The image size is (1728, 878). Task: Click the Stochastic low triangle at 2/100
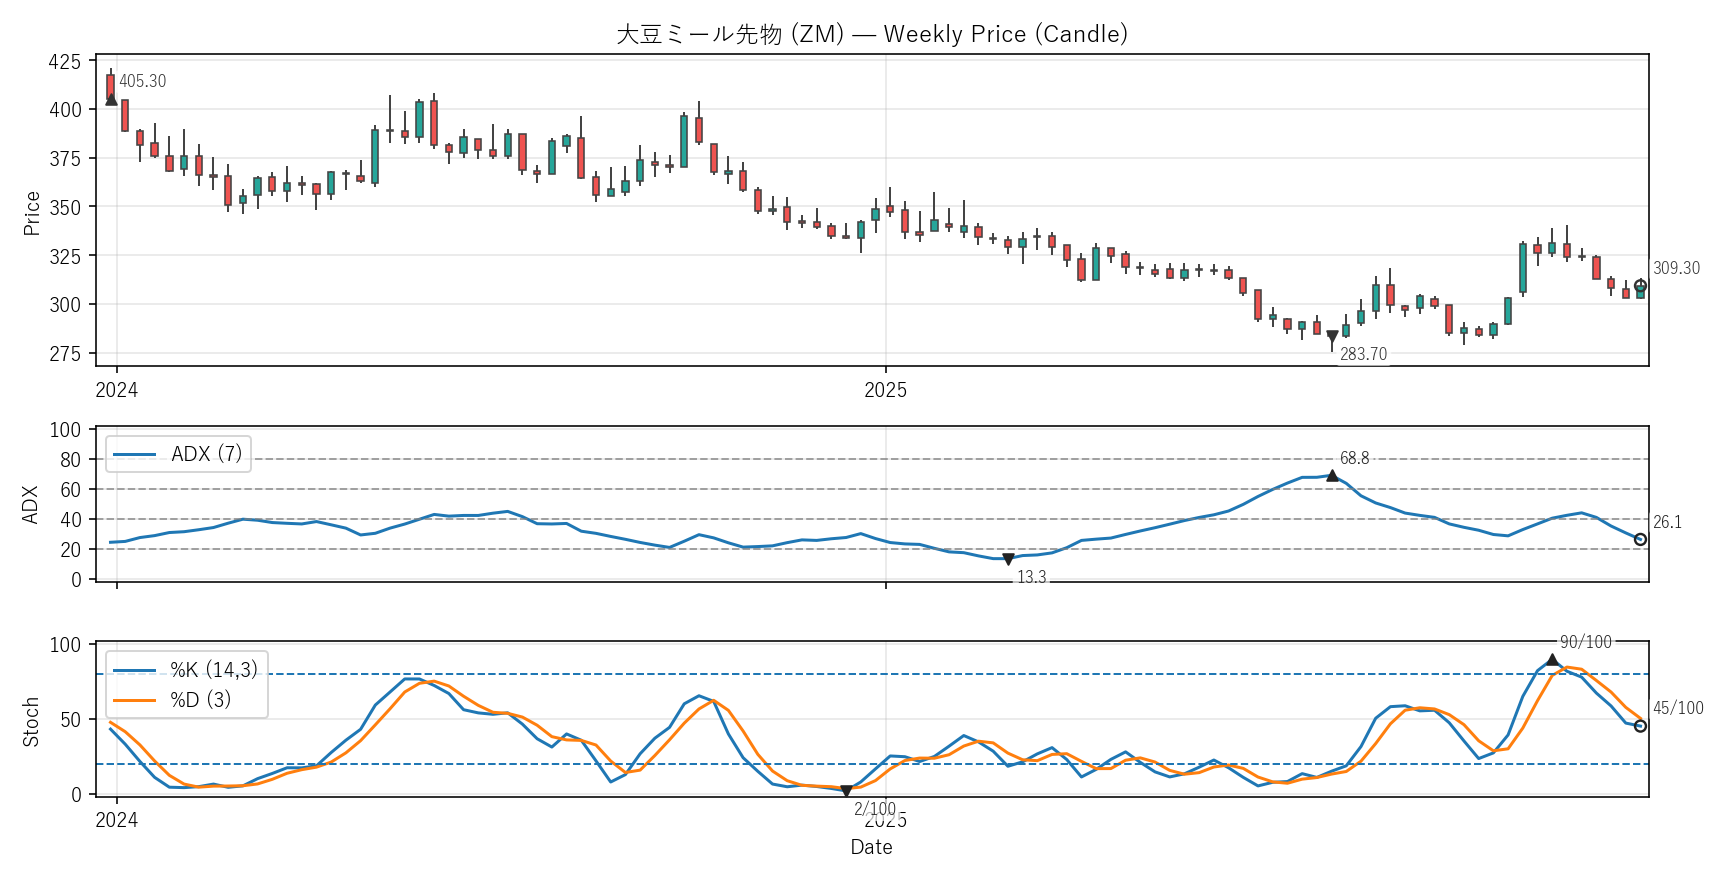pos(846,791)
